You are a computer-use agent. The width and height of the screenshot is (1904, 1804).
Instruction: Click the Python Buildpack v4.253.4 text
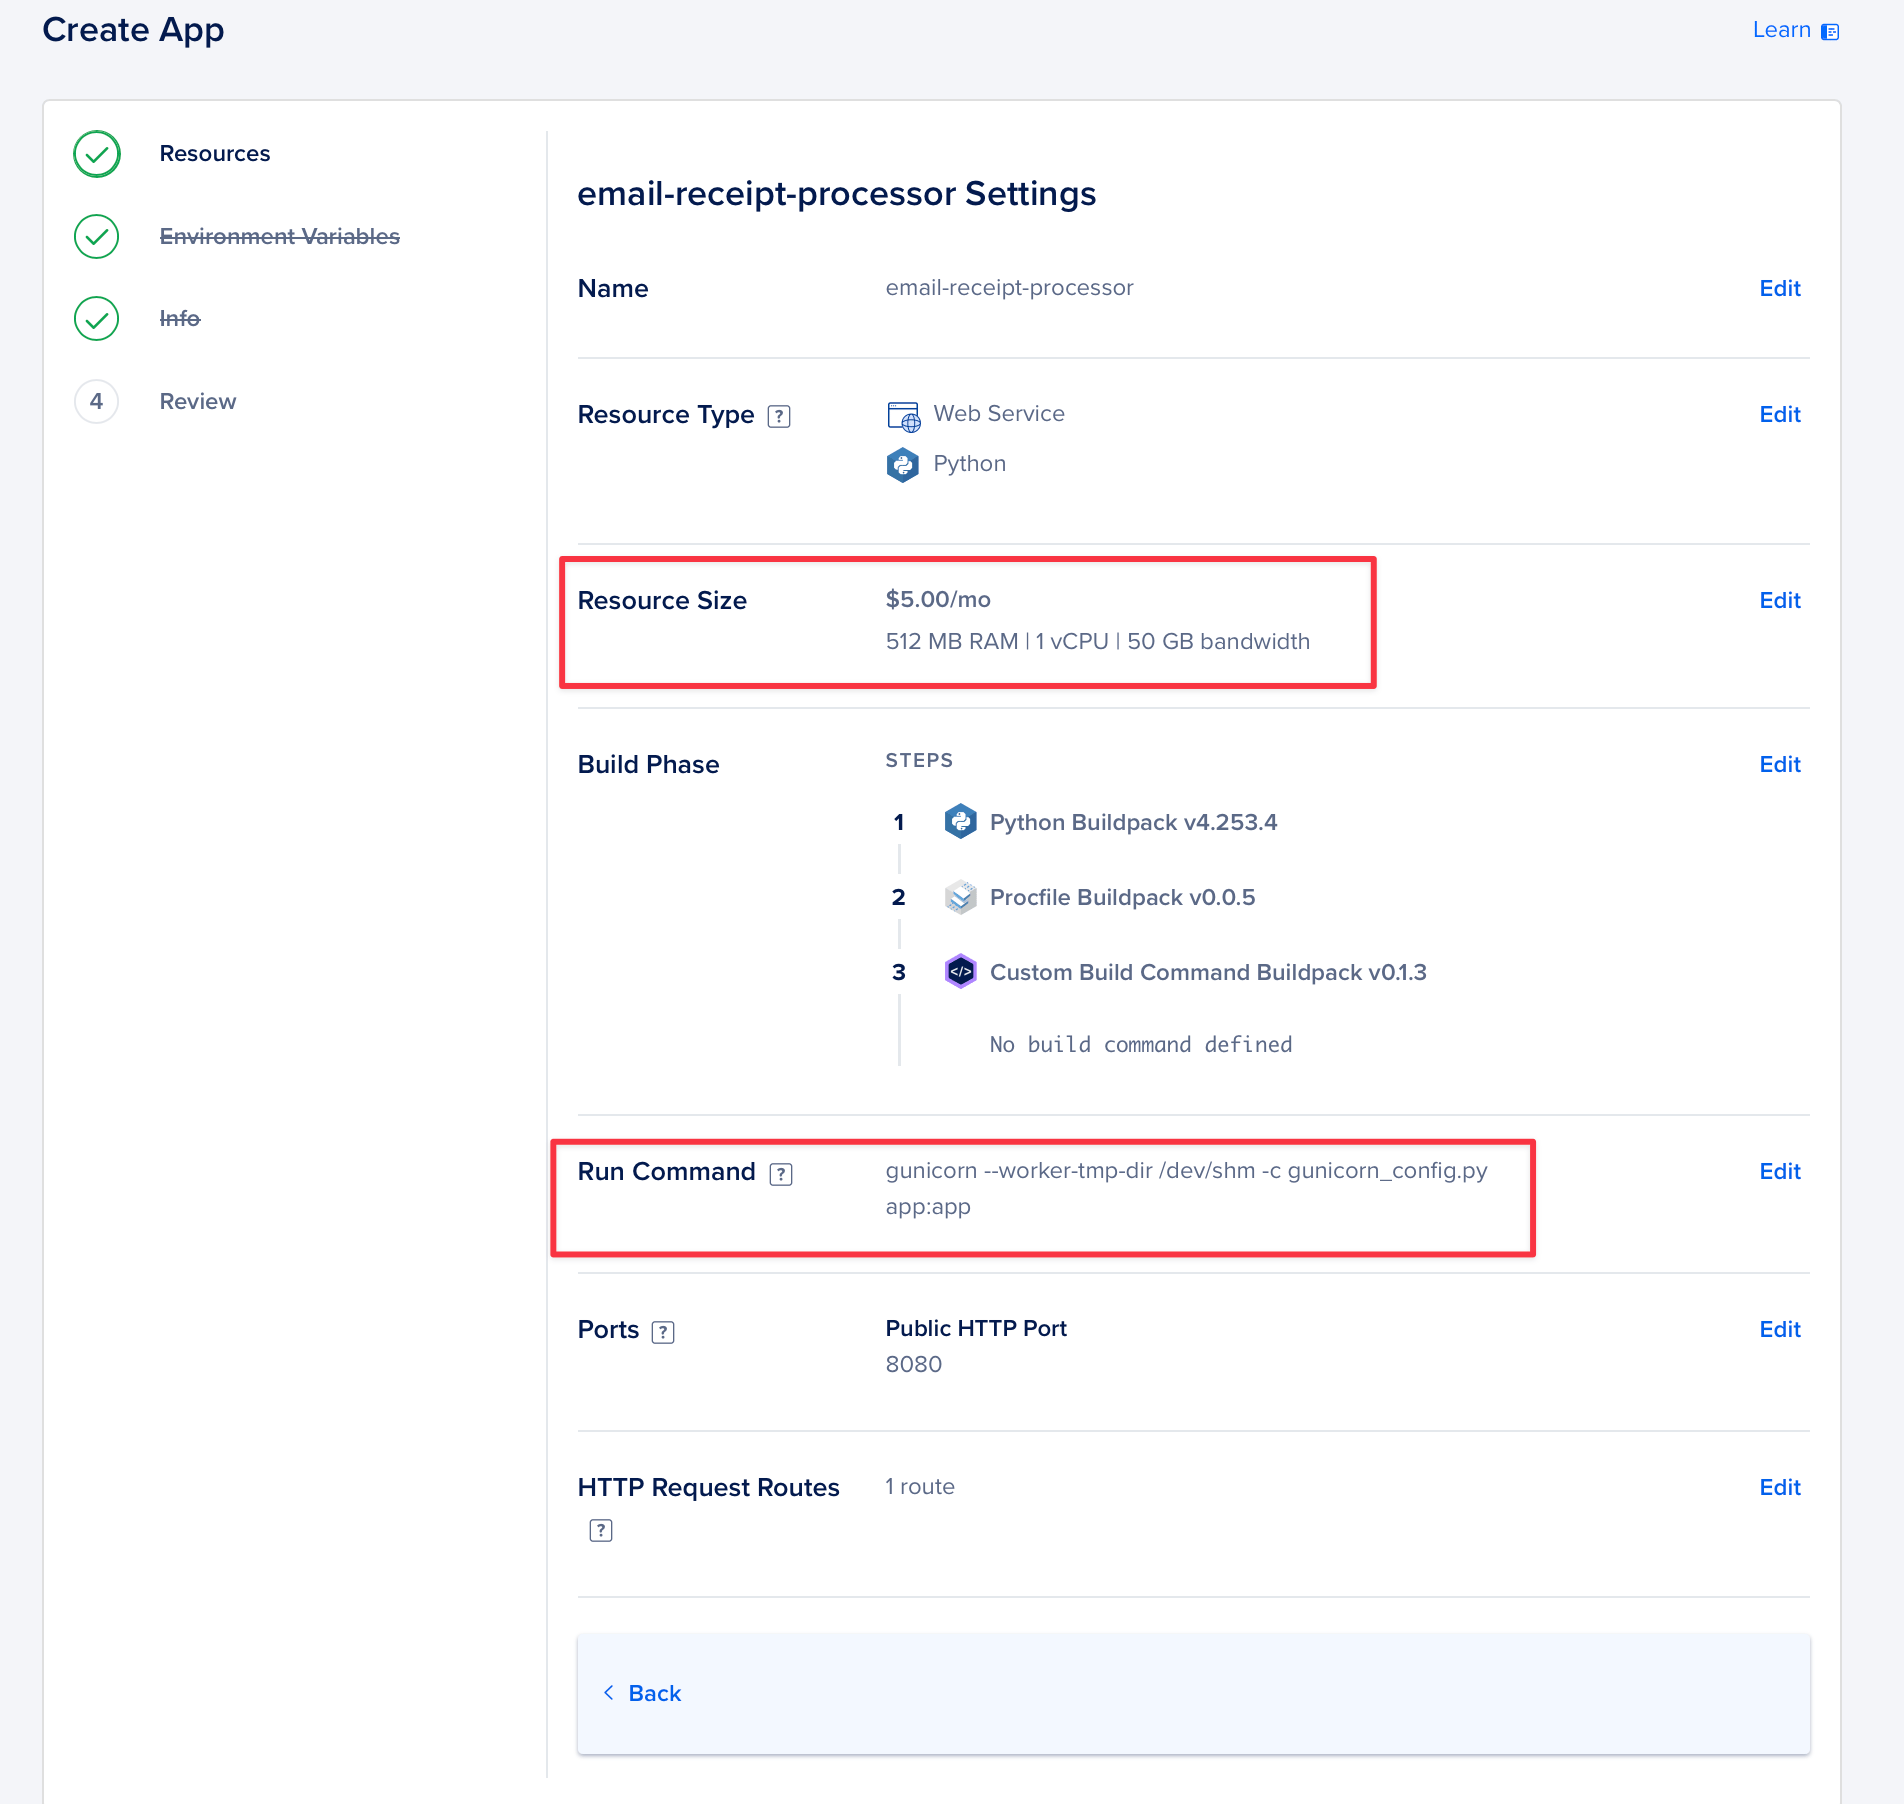1133,822
